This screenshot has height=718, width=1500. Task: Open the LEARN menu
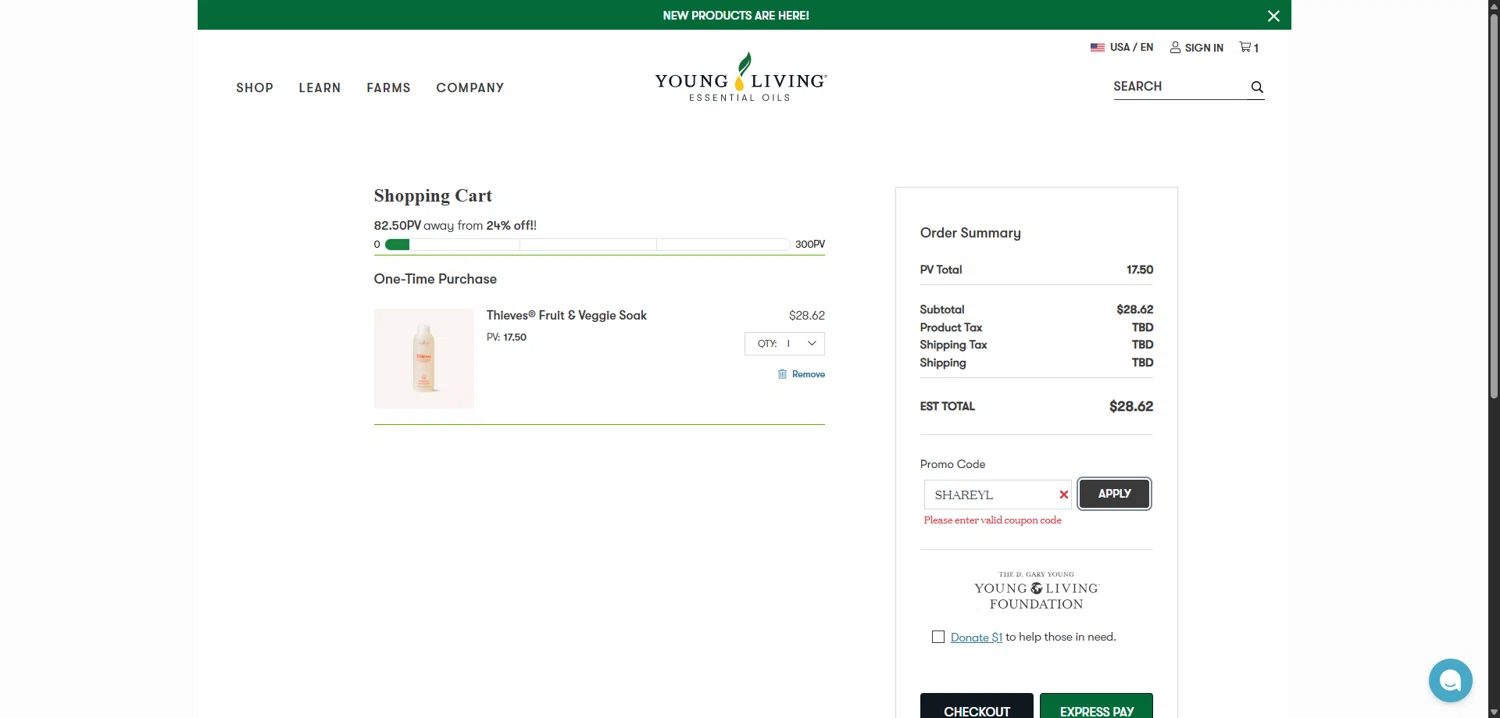320,88
